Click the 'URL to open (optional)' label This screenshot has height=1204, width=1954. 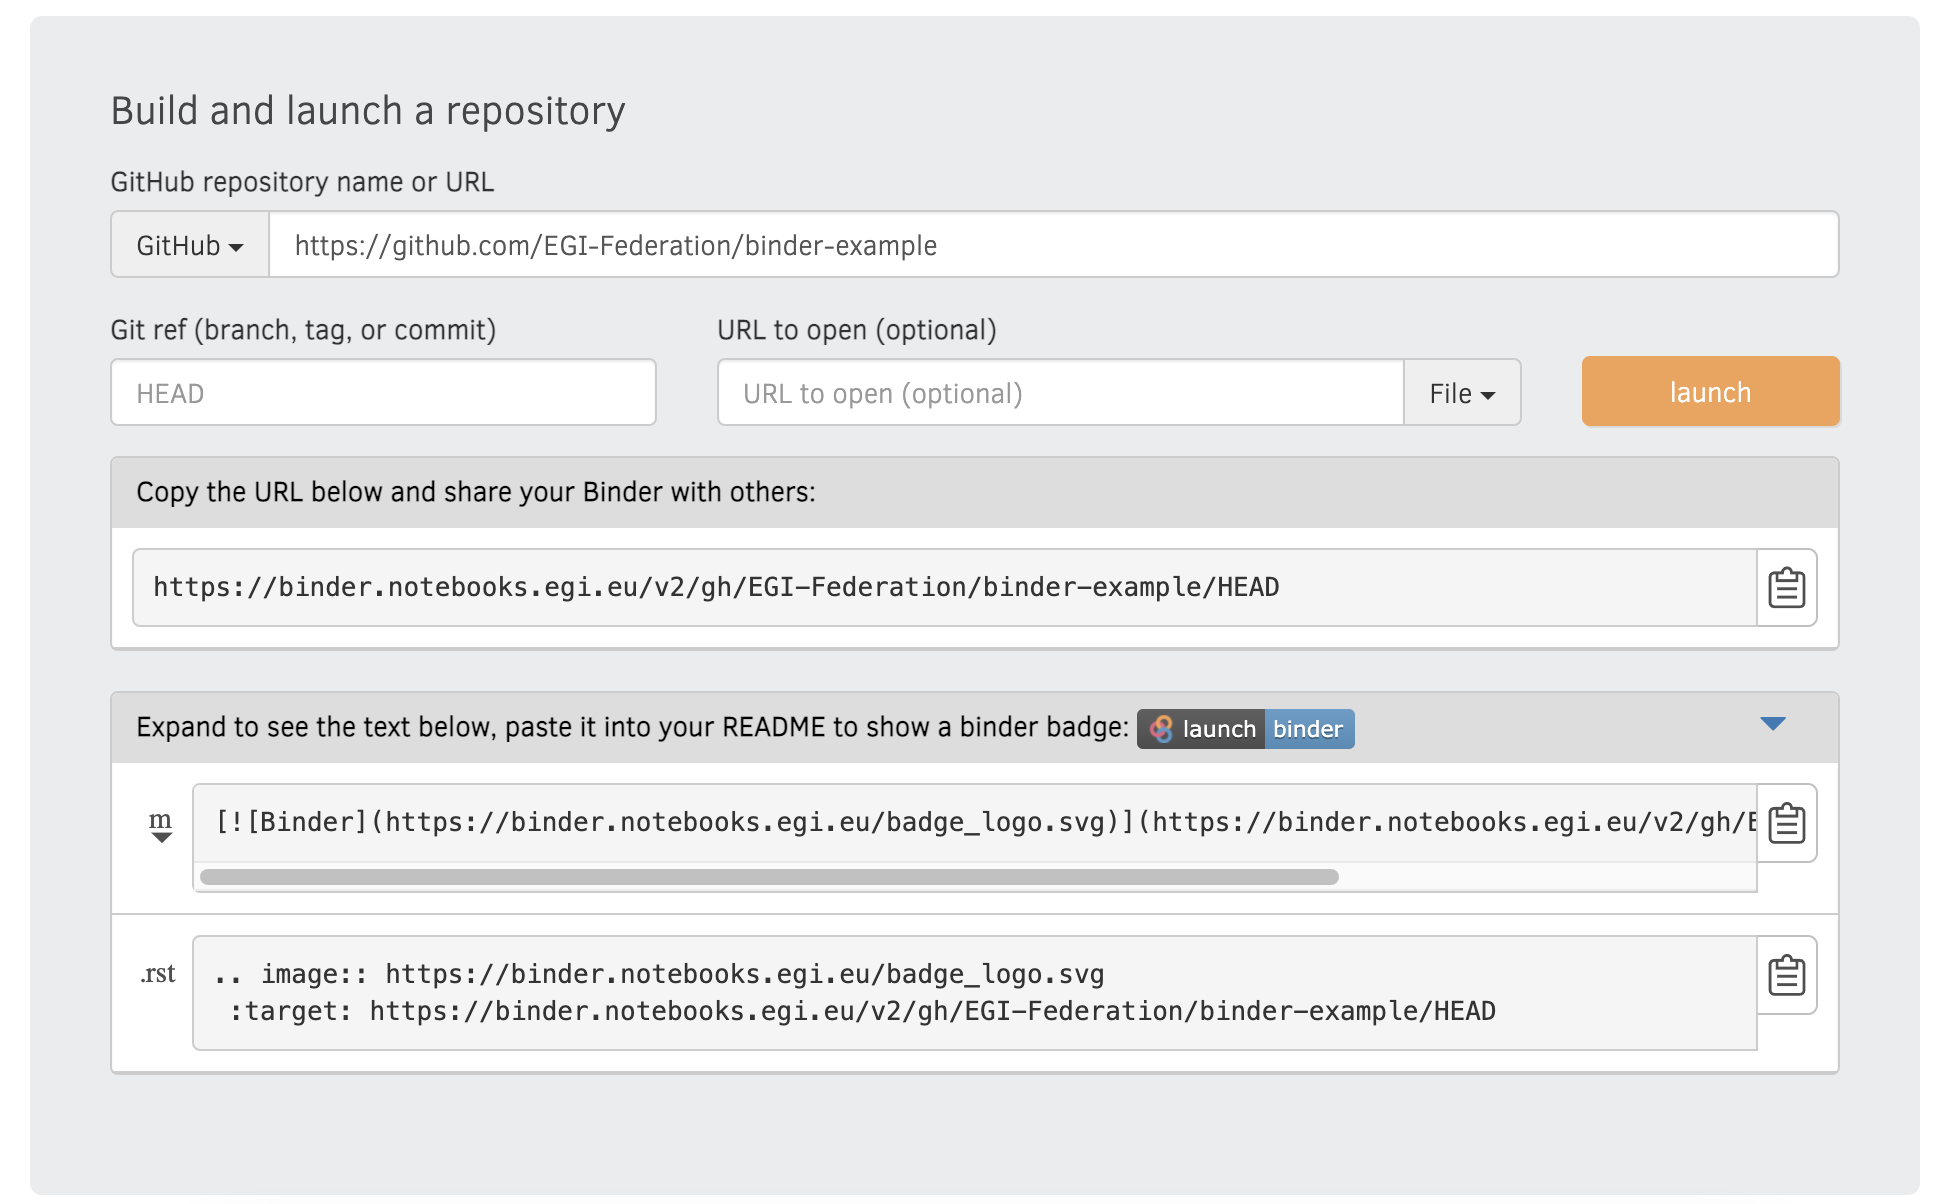(857, 330)
